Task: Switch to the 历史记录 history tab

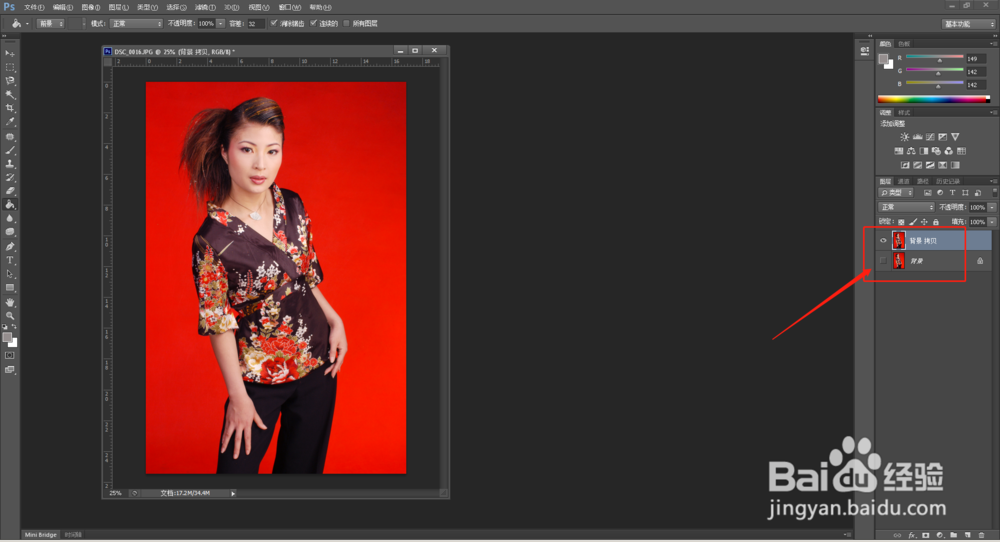Action: [x=948, y=181]
